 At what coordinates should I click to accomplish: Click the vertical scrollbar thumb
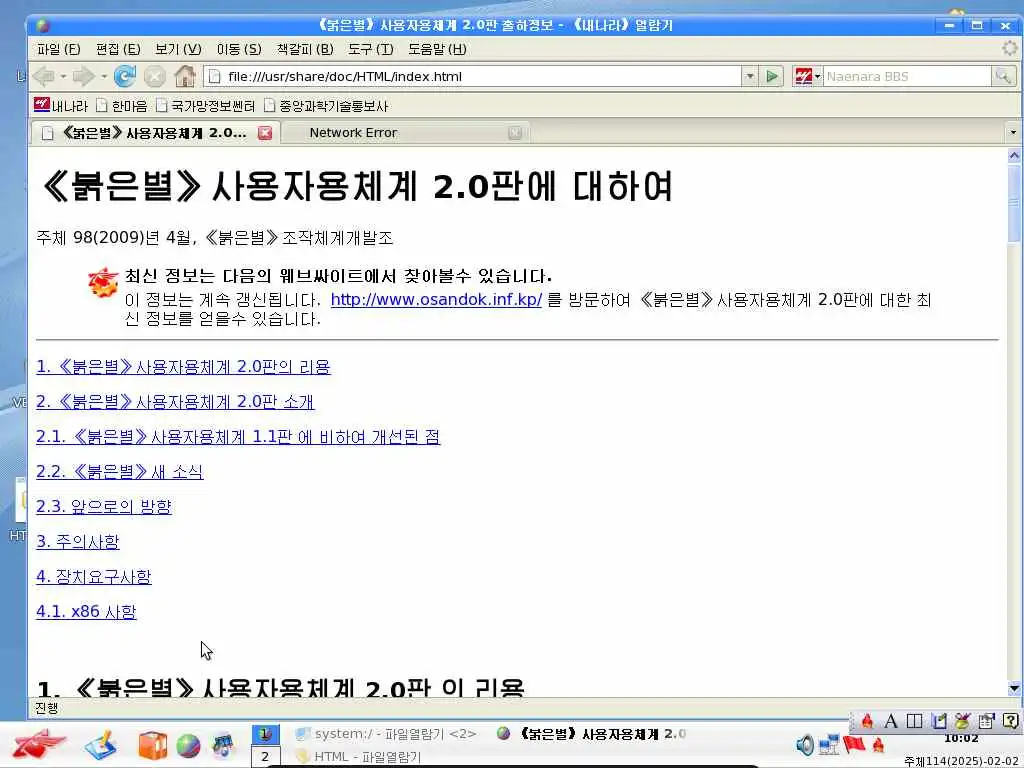(1014, 203)
